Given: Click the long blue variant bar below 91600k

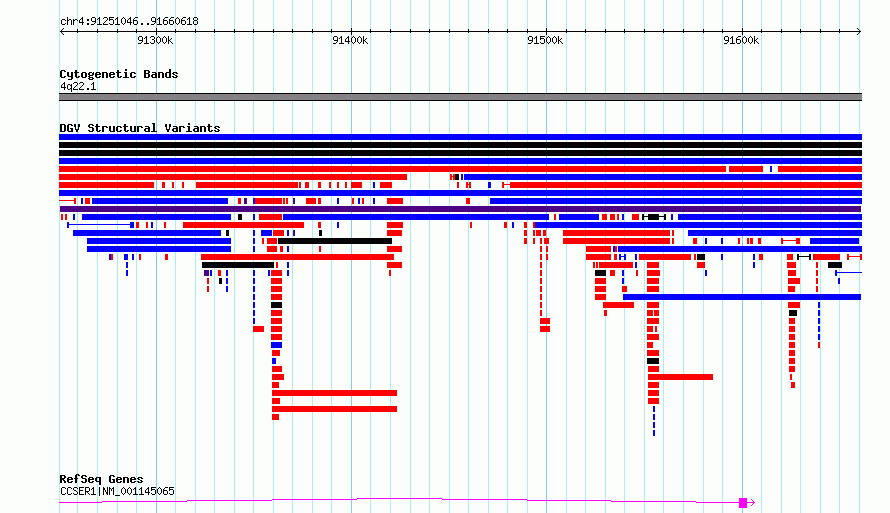Looking at the screenshot, I should coord(742,297).
